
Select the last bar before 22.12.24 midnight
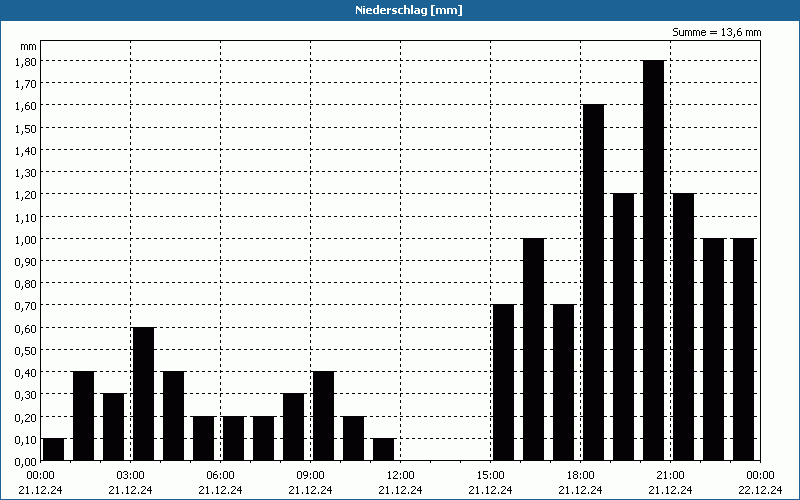744,349
